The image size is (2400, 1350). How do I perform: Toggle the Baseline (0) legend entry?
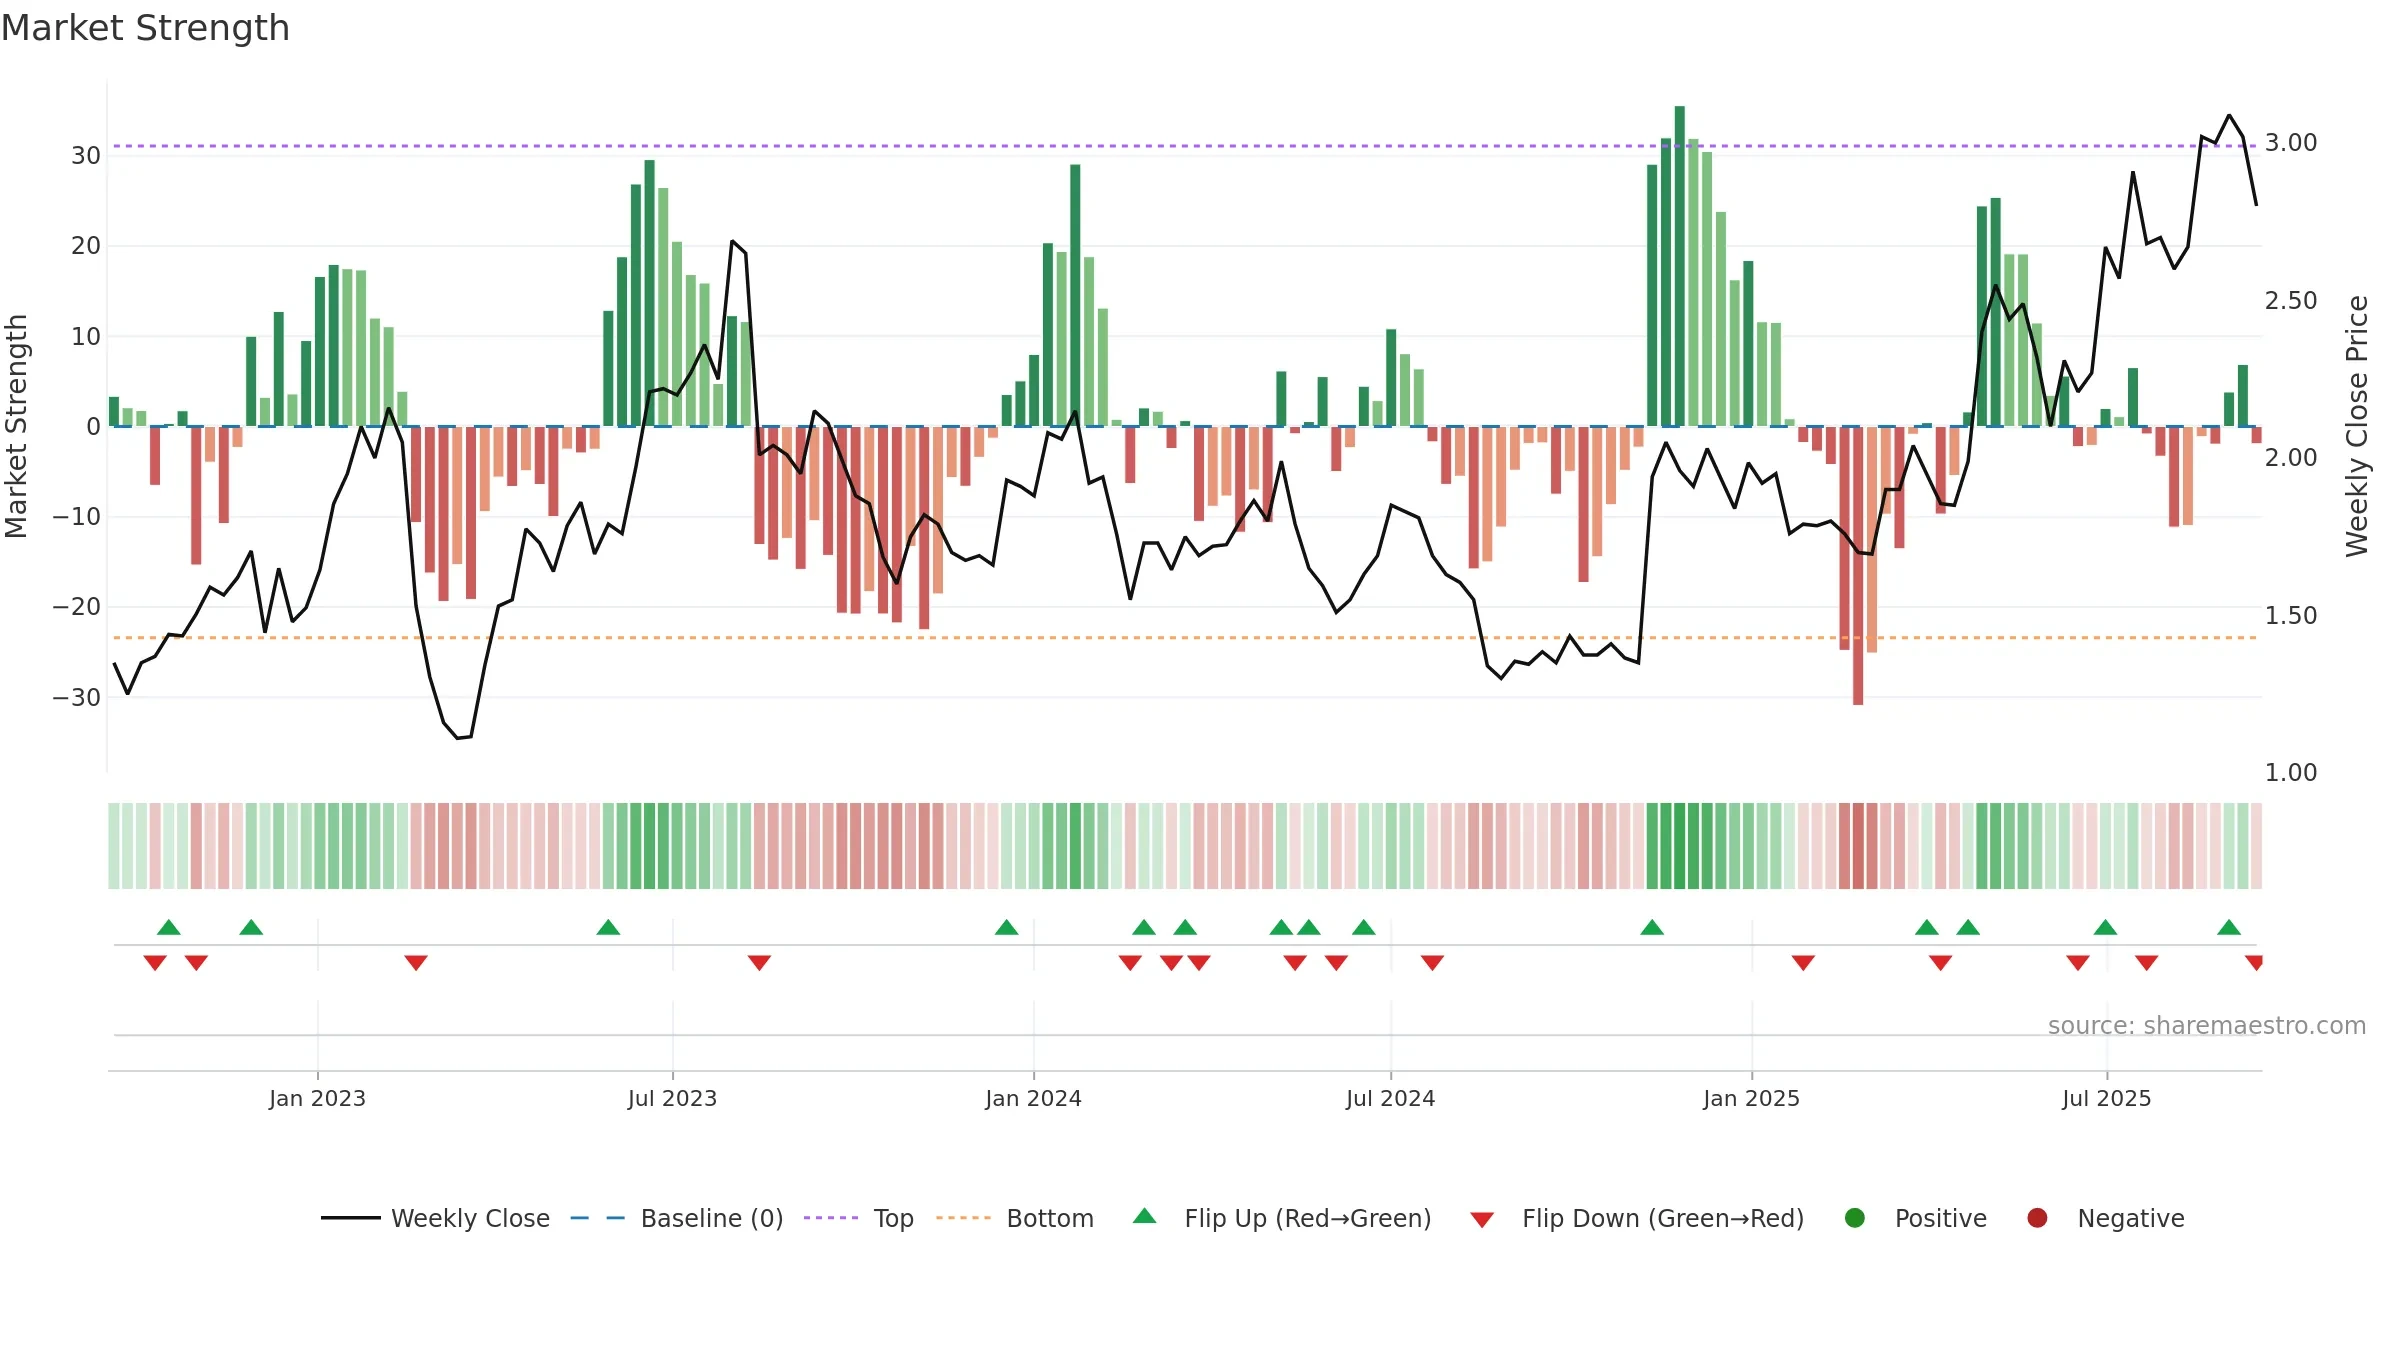point(677,1218)
